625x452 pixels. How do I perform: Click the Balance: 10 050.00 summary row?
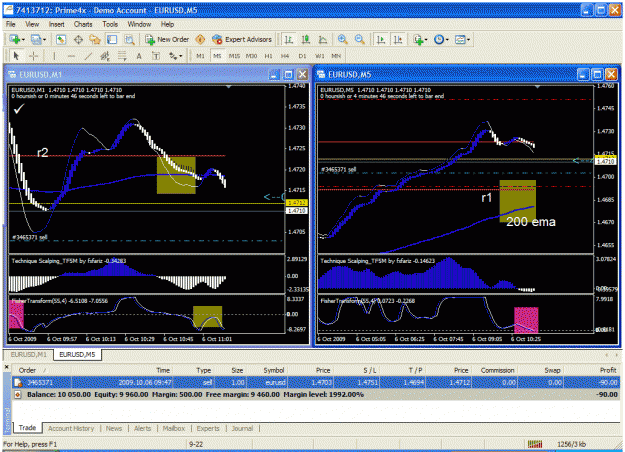(316, 395)
